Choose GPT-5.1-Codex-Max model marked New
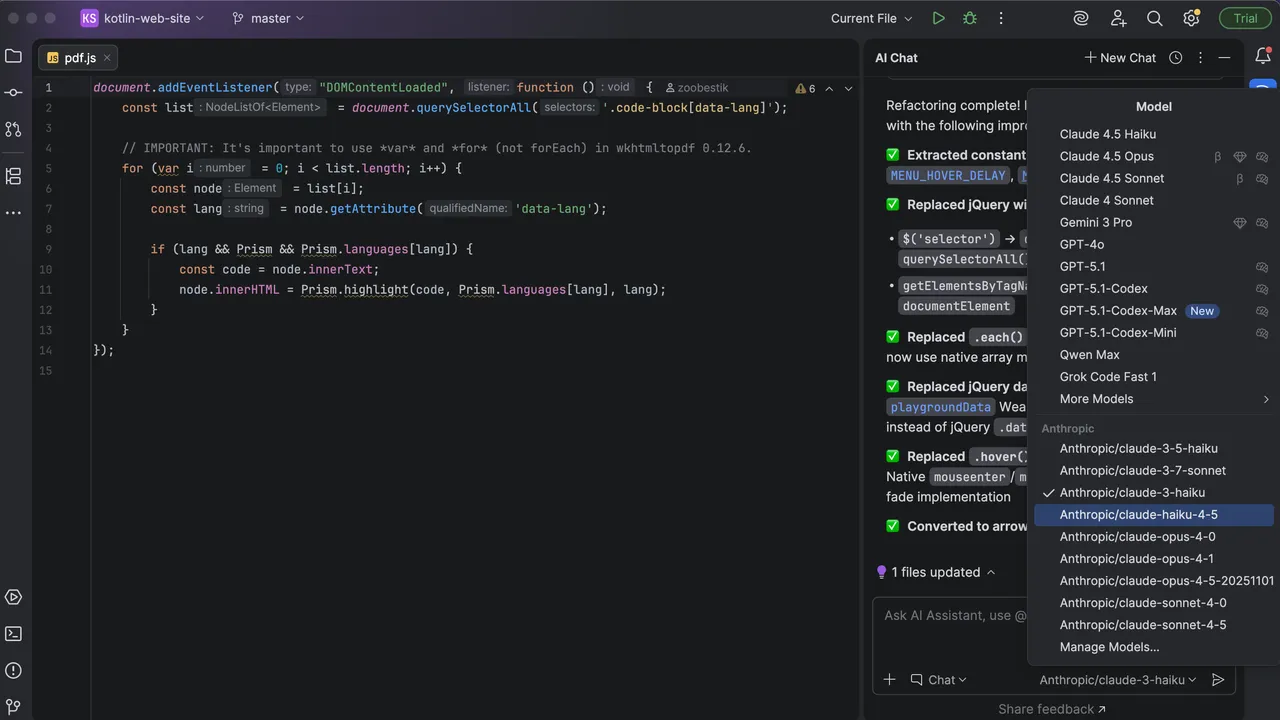 pos(1154,311)
